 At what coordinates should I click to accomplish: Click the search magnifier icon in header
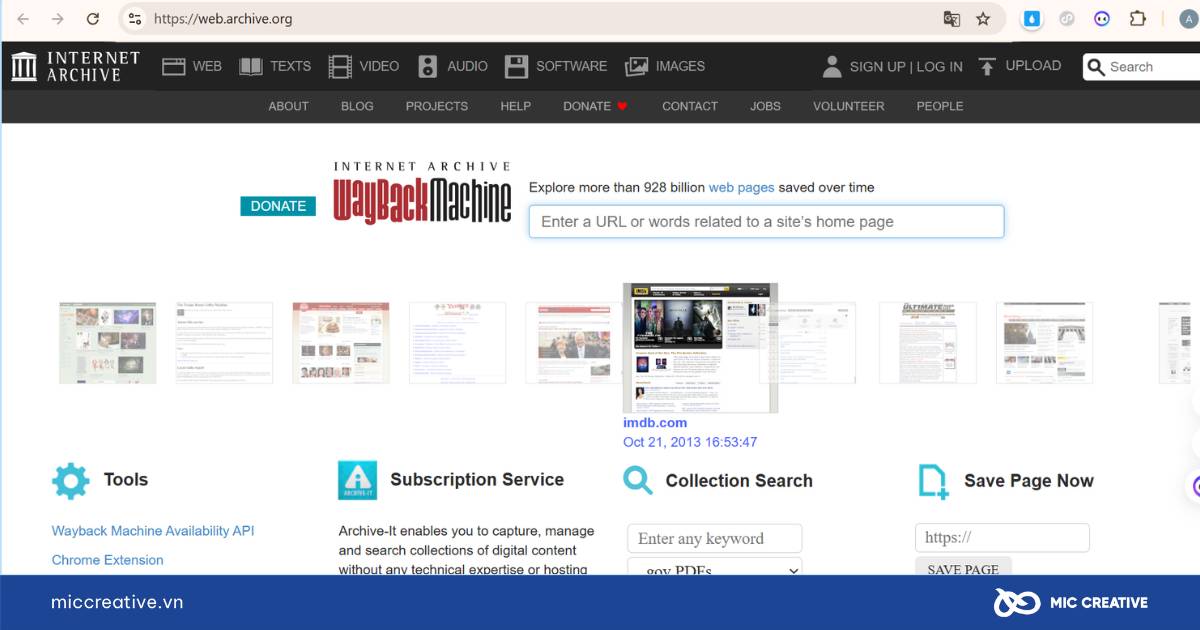[1097, 67]
